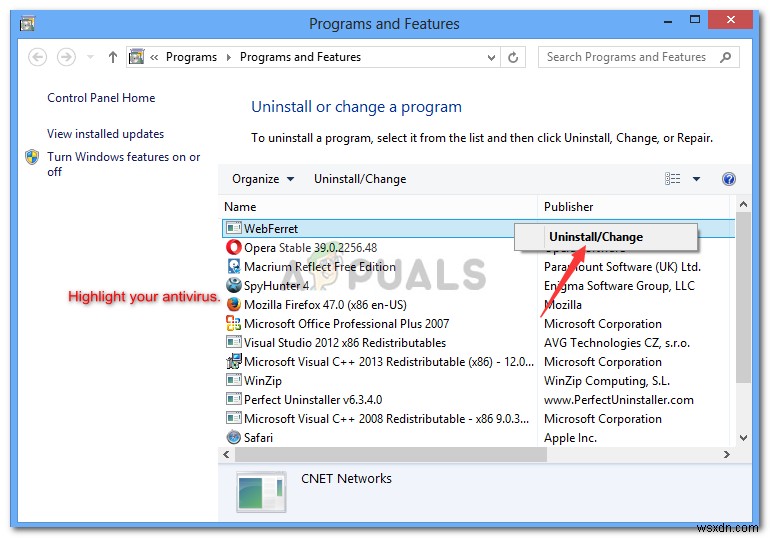The image size is (770, 538).
Task: Click the change view icon
Action: [x=673, y=179]
